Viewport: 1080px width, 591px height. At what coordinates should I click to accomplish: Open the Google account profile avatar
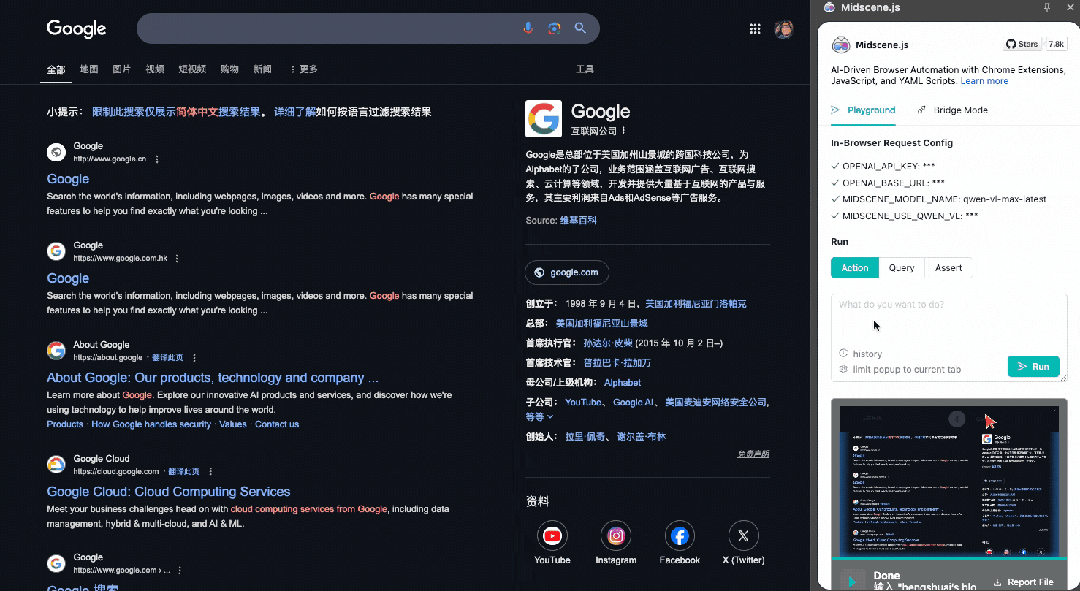point(783,29)
